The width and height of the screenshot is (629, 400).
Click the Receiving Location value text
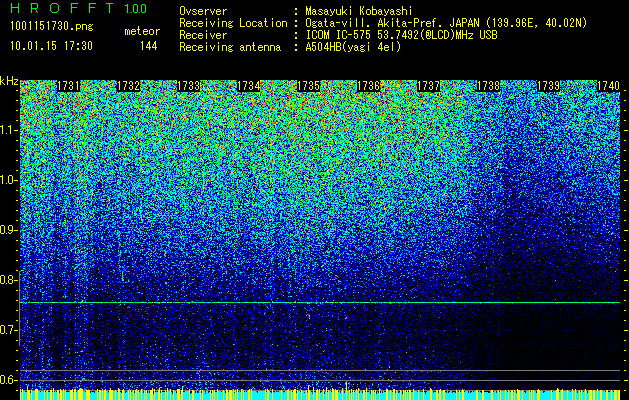pos(446,23)
